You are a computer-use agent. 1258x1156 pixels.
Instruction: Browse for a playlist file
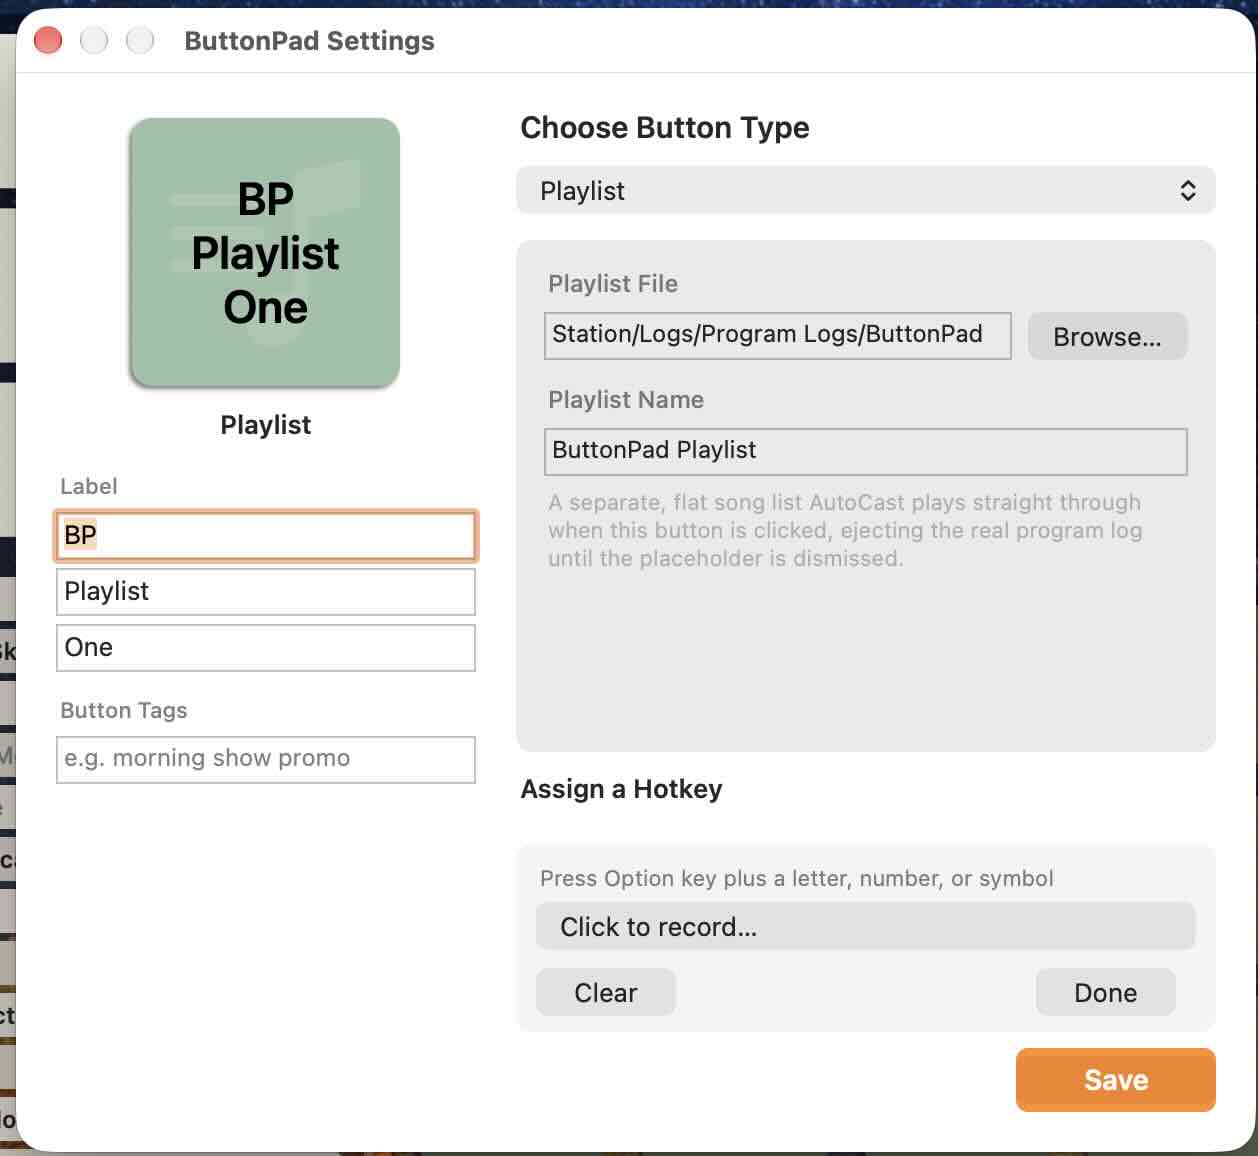coord(1107,336)
